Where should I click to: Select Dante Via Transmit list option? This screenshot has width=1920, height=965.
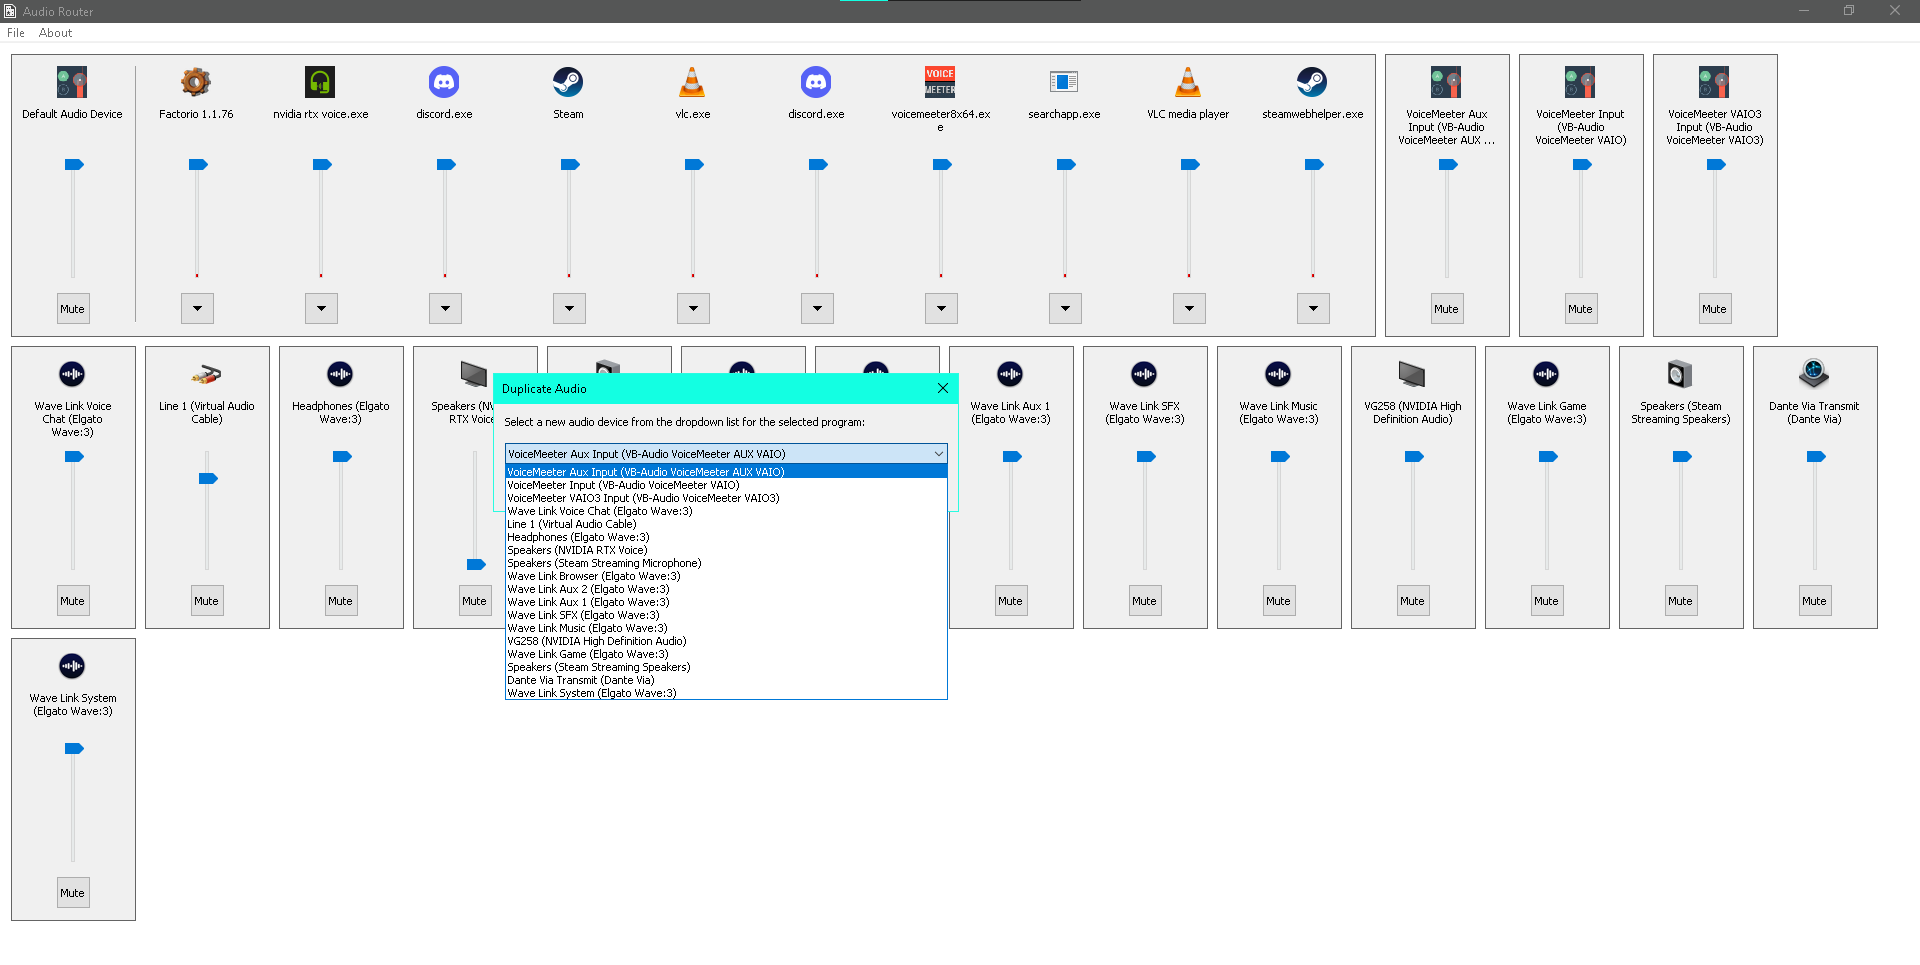tap(726, 680)
